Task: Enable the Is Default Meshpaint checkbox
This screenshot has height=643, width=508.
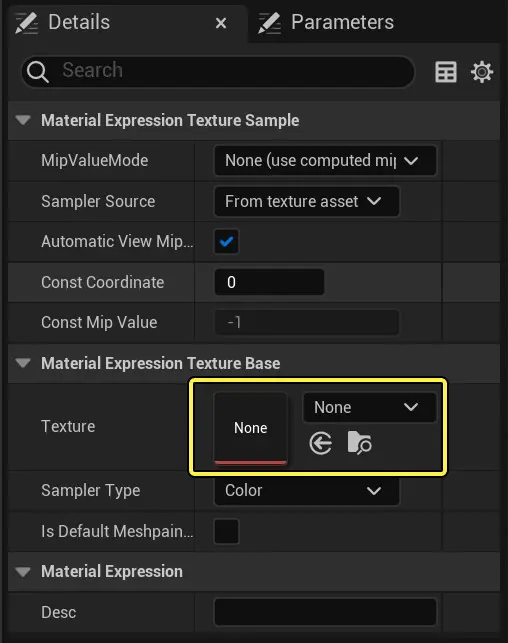Action: [226, 531]
